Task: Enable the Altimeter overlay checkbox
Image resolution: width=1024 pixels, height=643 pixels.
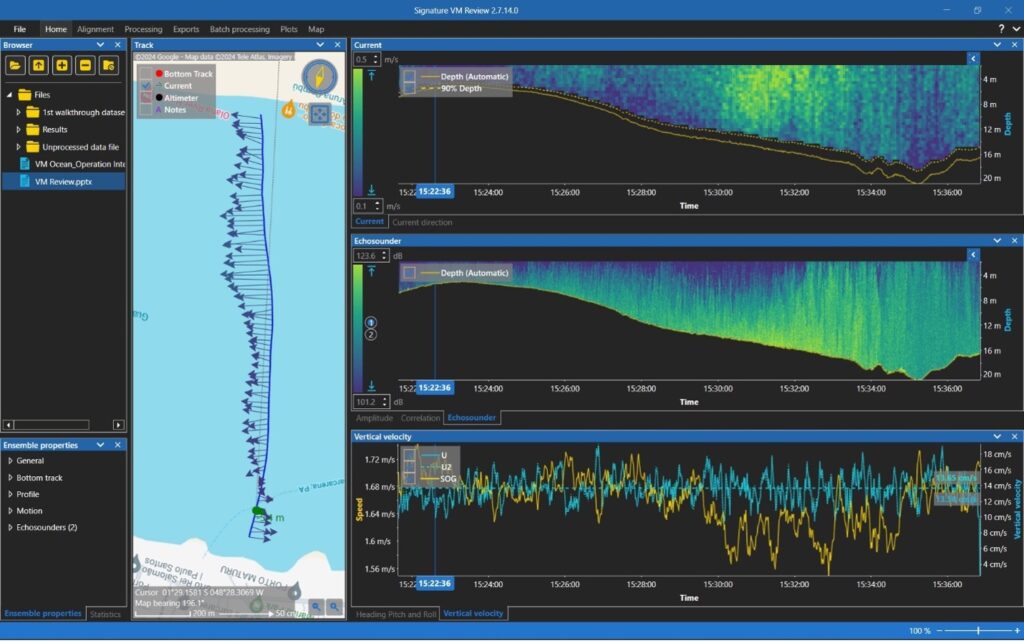Action: coord(146,96)
